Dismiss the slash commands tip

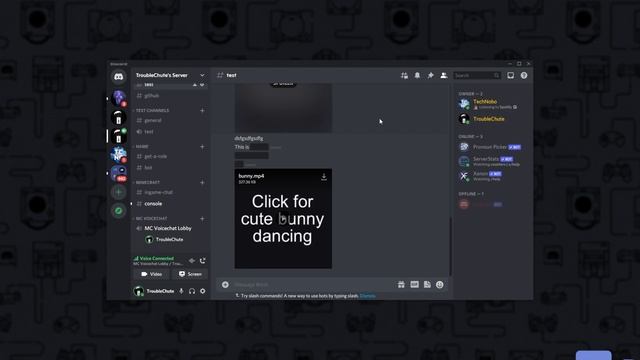point(367,296)
